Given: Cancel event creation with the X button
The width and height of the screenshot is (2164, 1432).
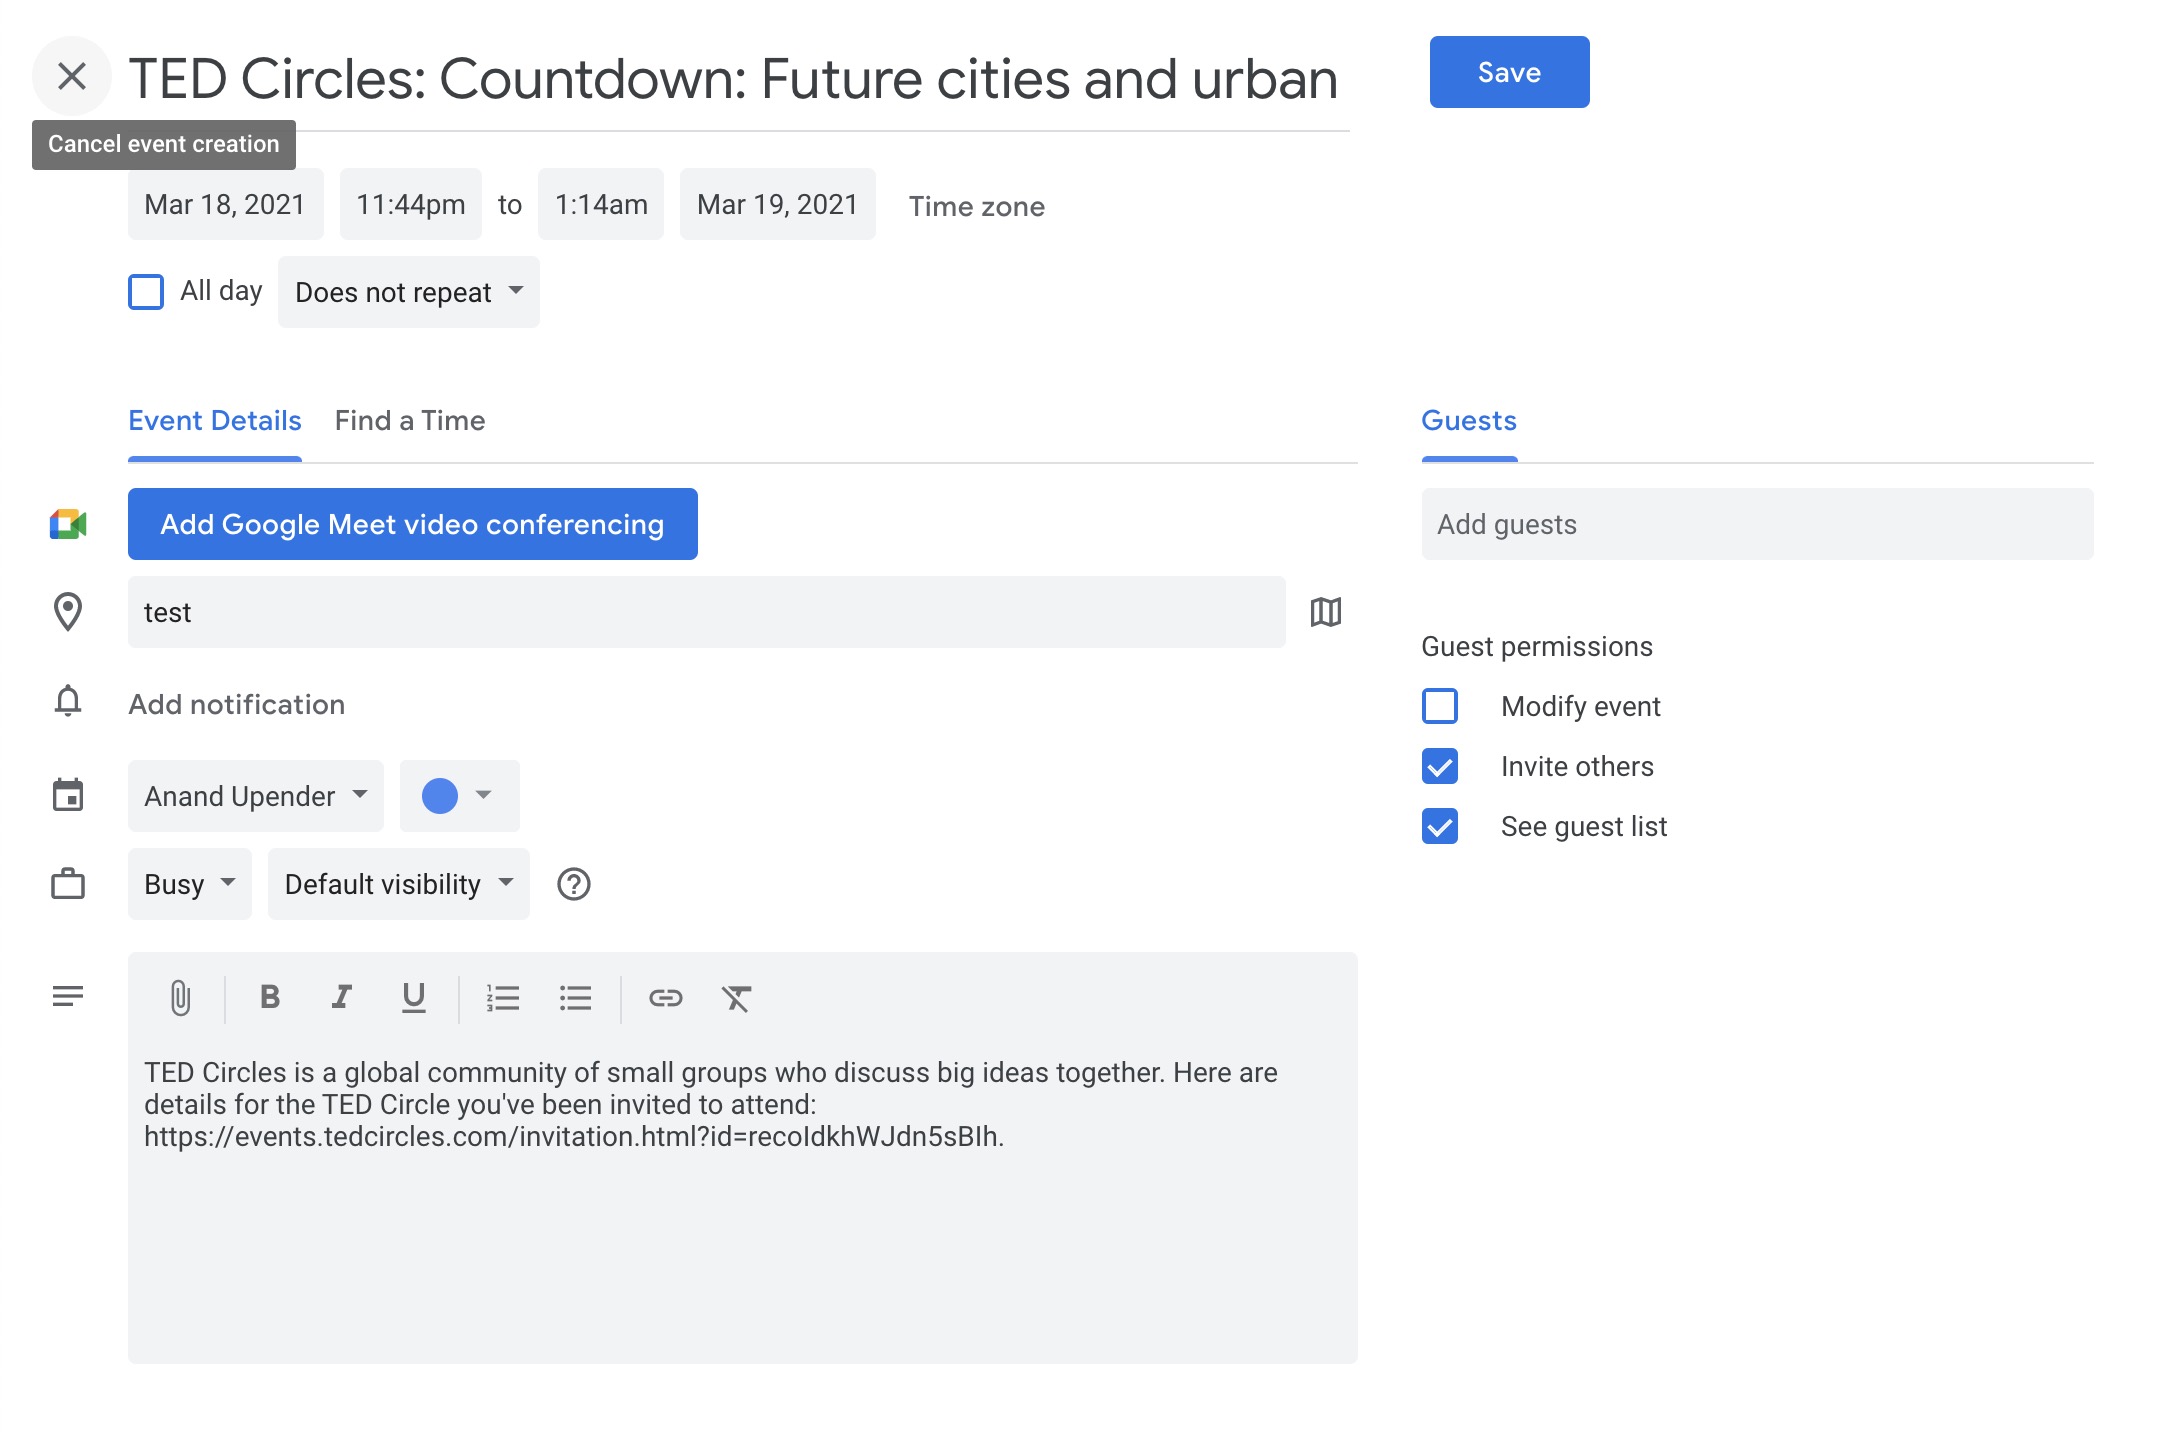Looking at the screenshot, I should tap(71, 76).
